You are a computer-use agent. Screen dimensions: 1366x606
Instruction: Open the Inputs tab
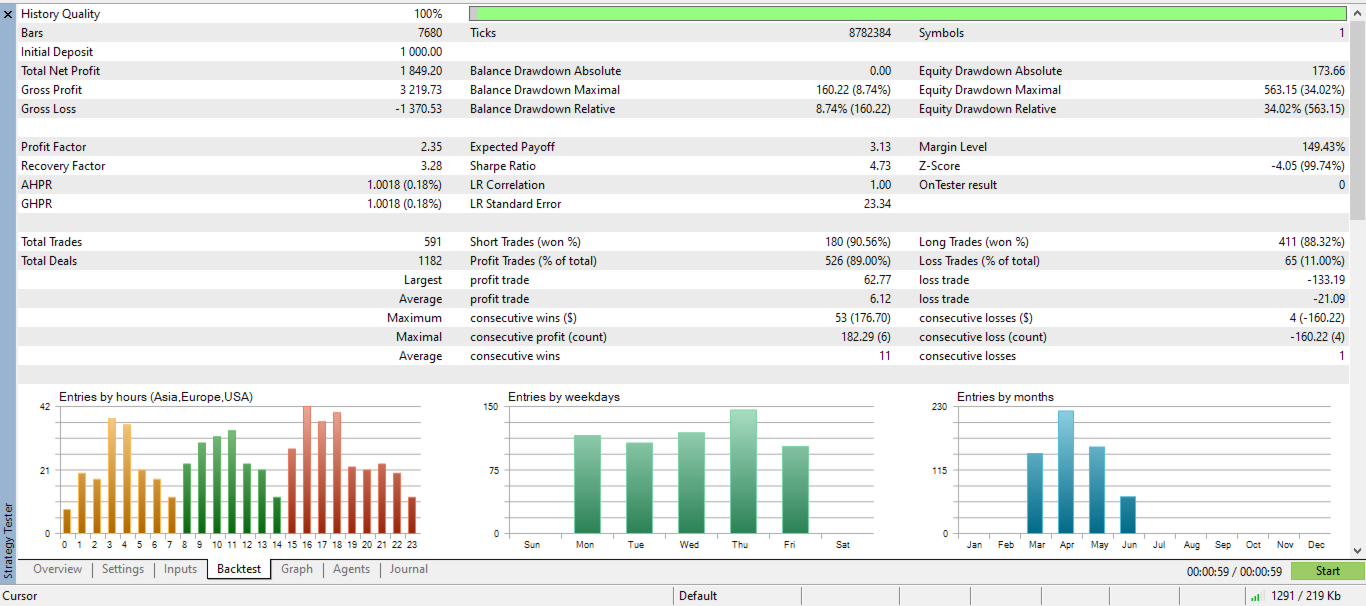click(180, 569)
